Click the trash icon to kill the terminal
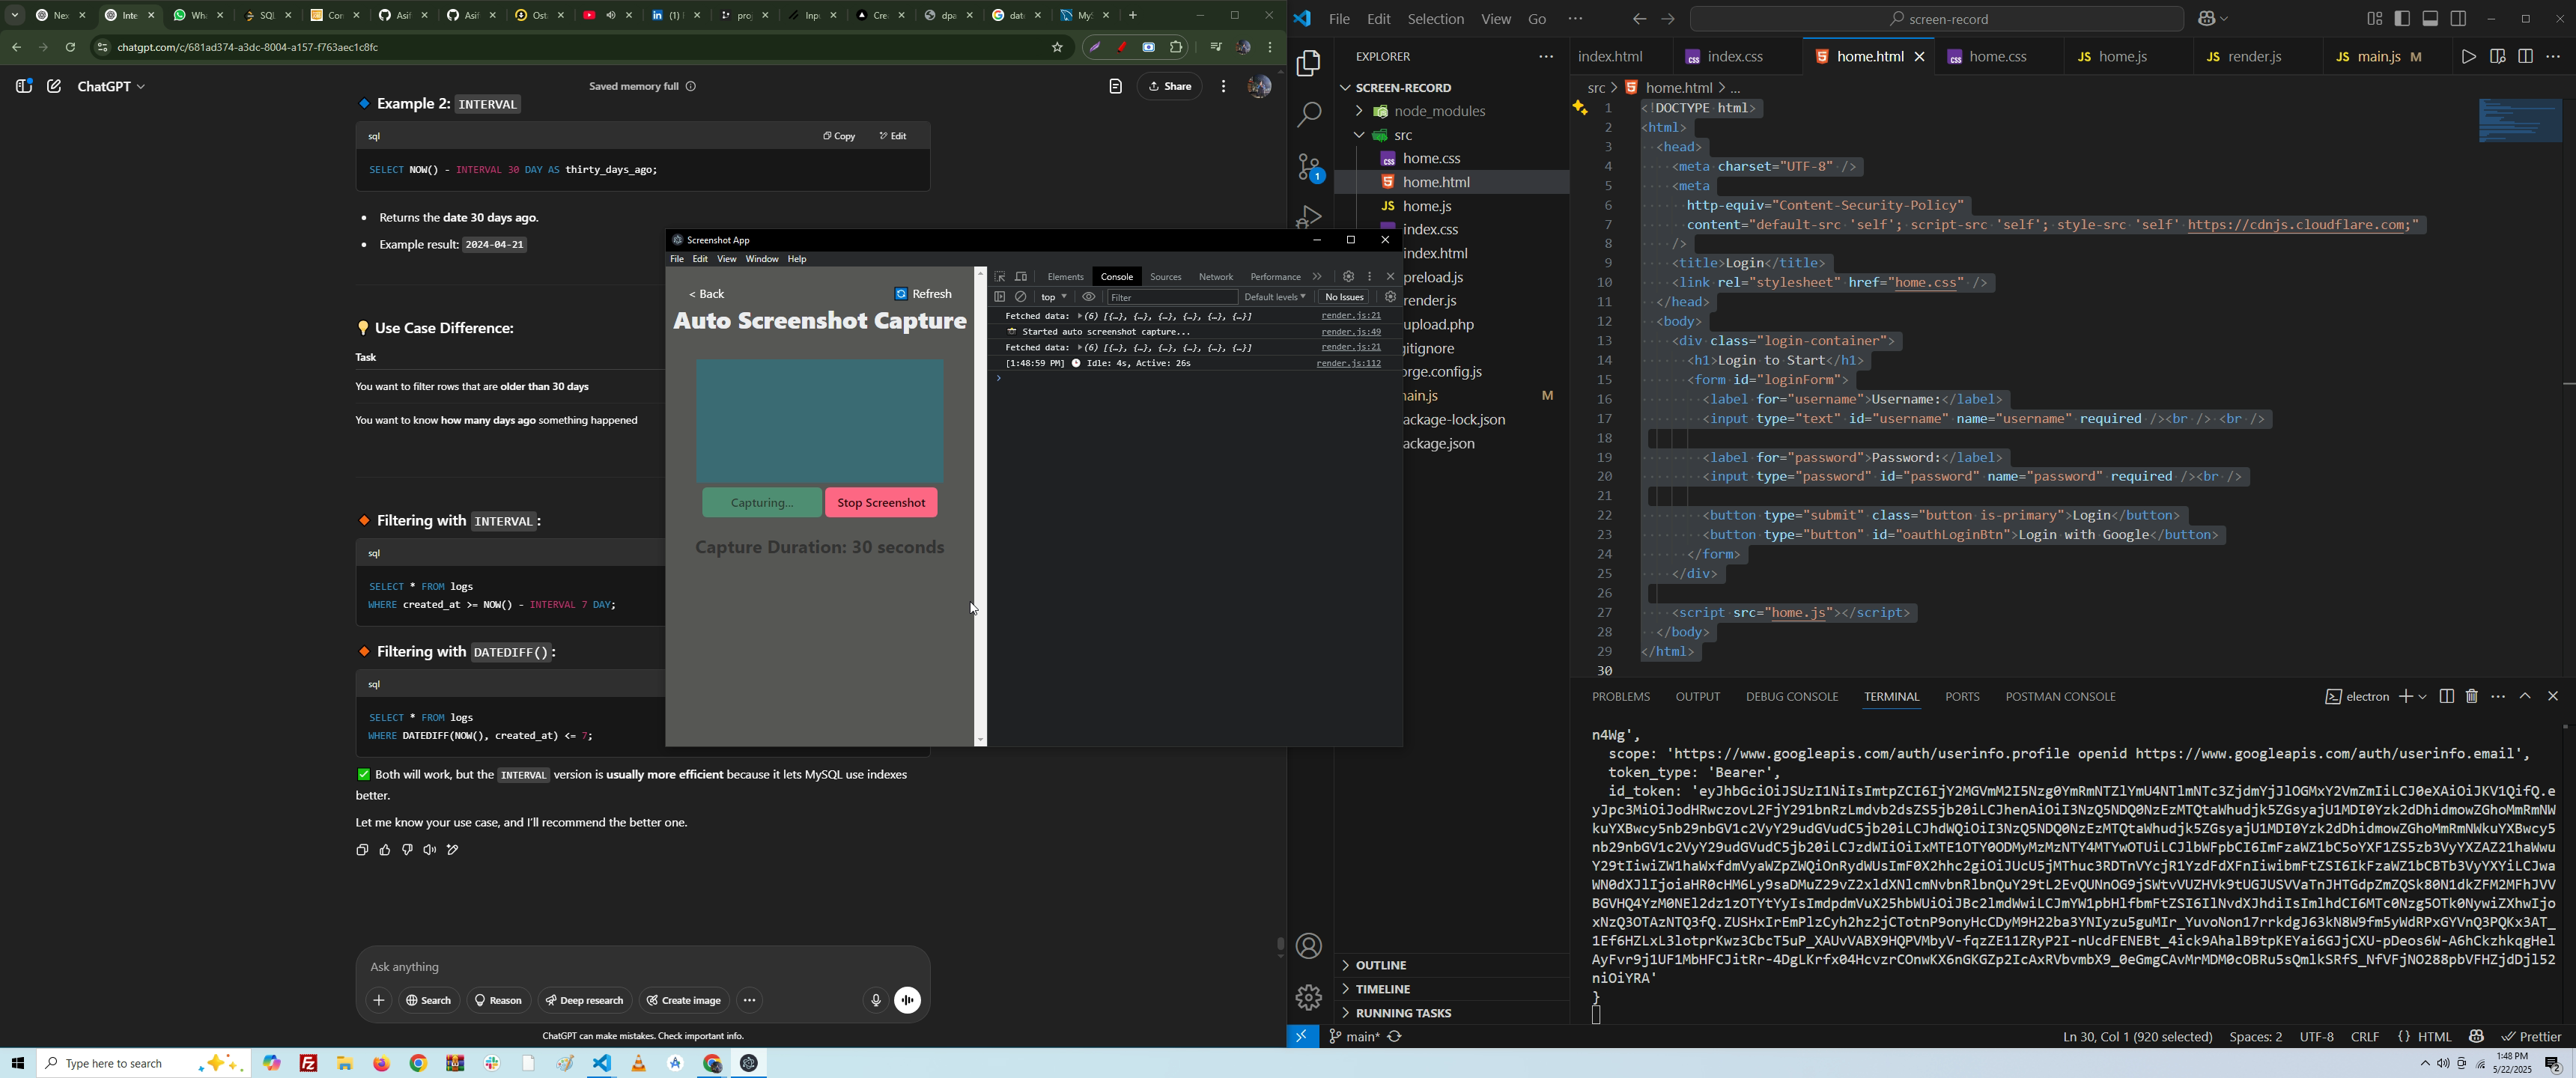The width and height of the screenshot is (2576, 1078). 2472,696
